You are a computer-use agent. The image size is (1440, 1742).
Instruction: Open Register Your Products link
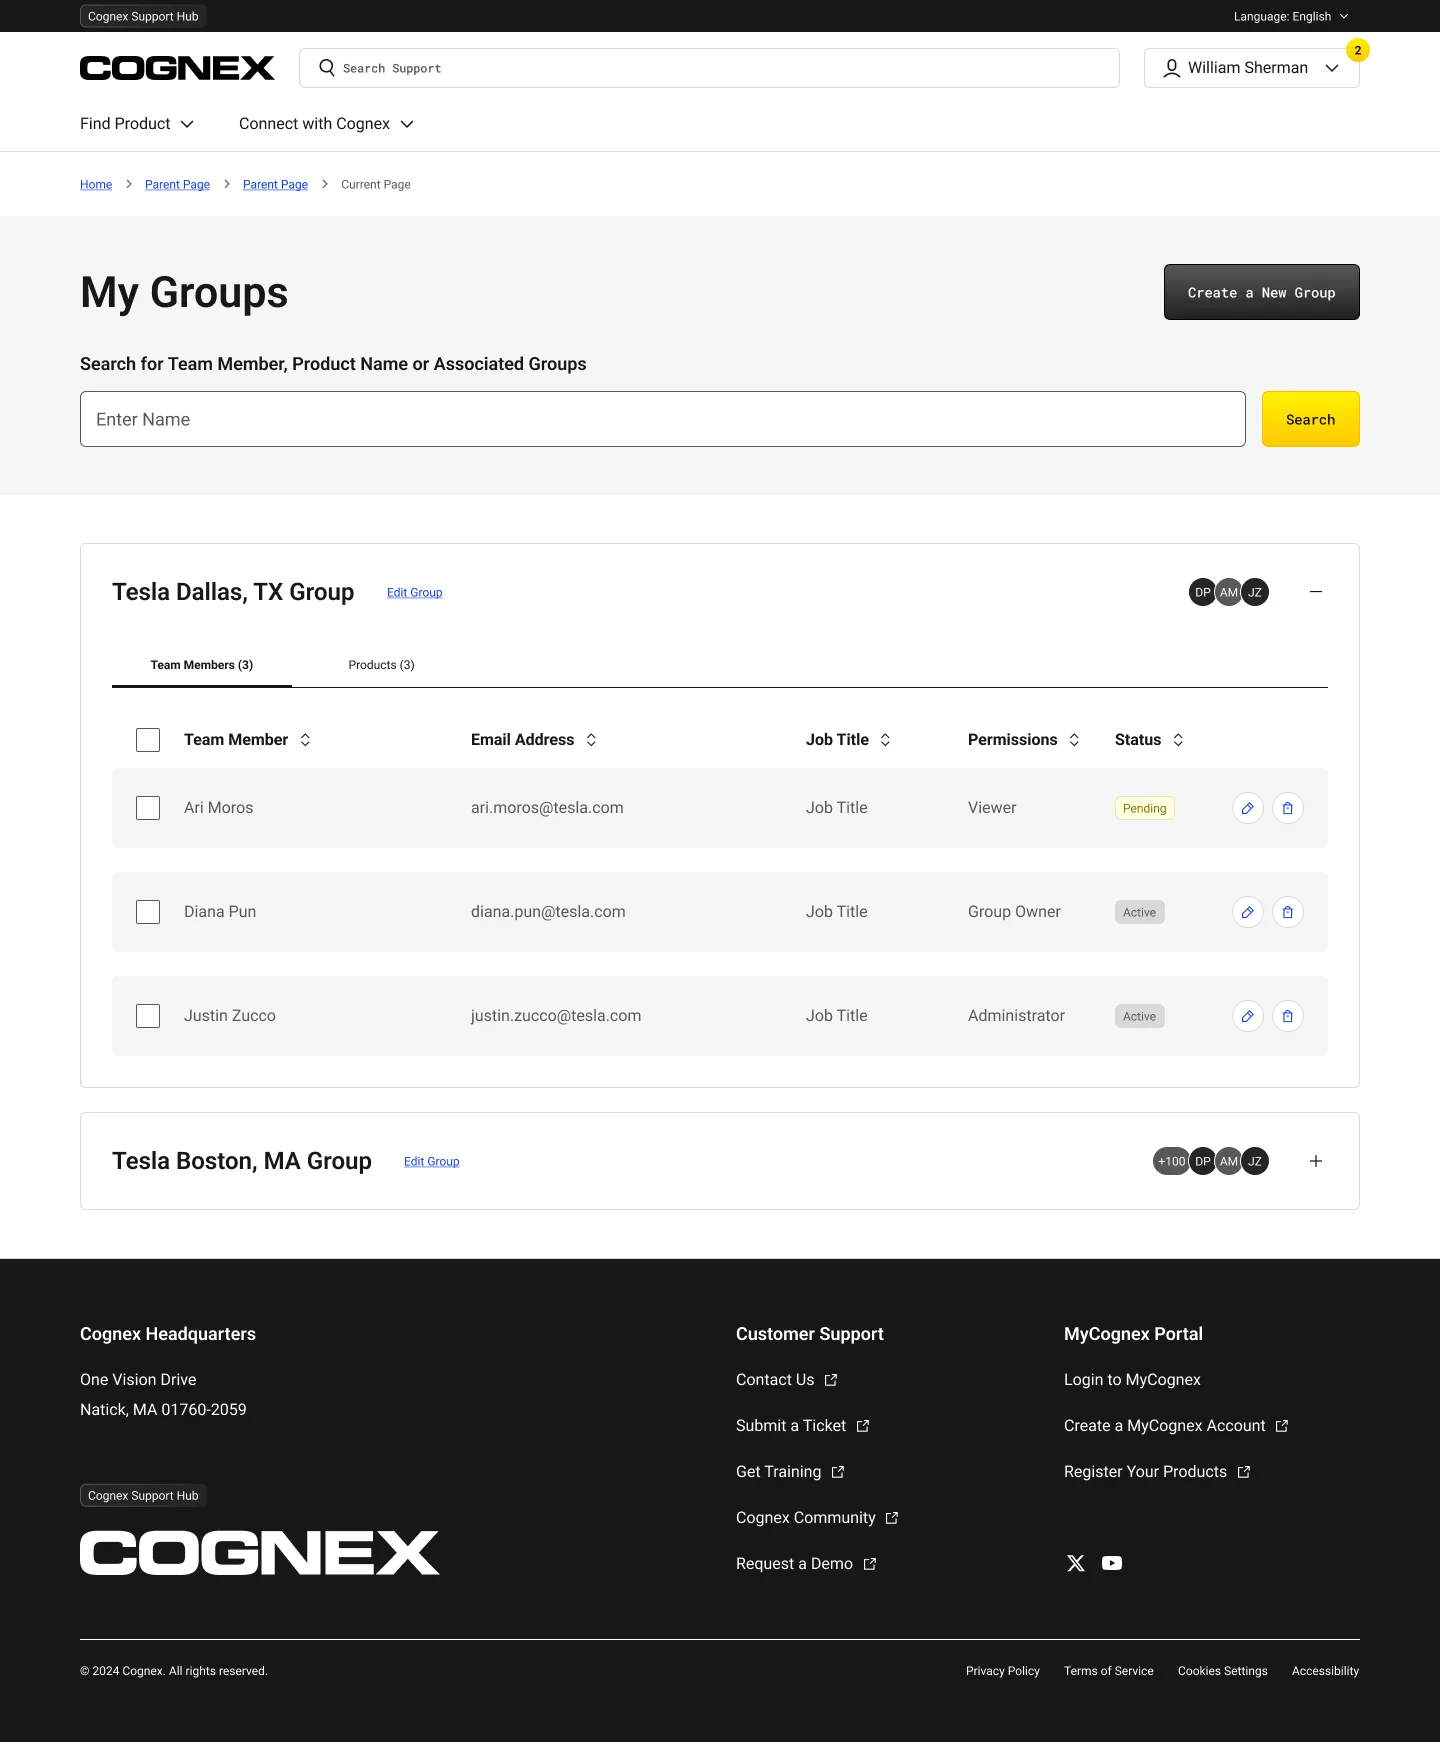pos(1157,1472)
